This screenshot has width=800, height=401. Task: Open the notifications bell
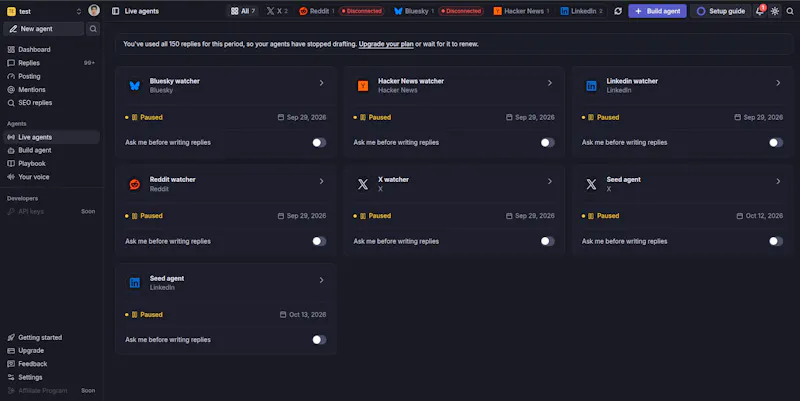click(760, 11)
